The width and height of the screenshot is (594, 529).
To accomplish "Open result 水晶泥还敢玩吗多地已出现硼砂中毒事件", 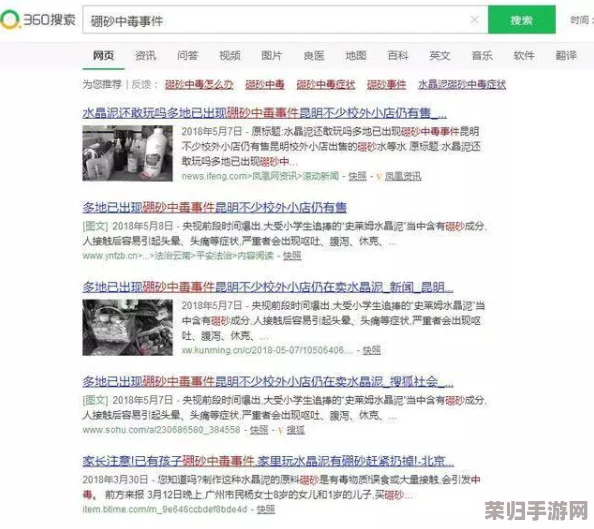I will tap(264, 113).
